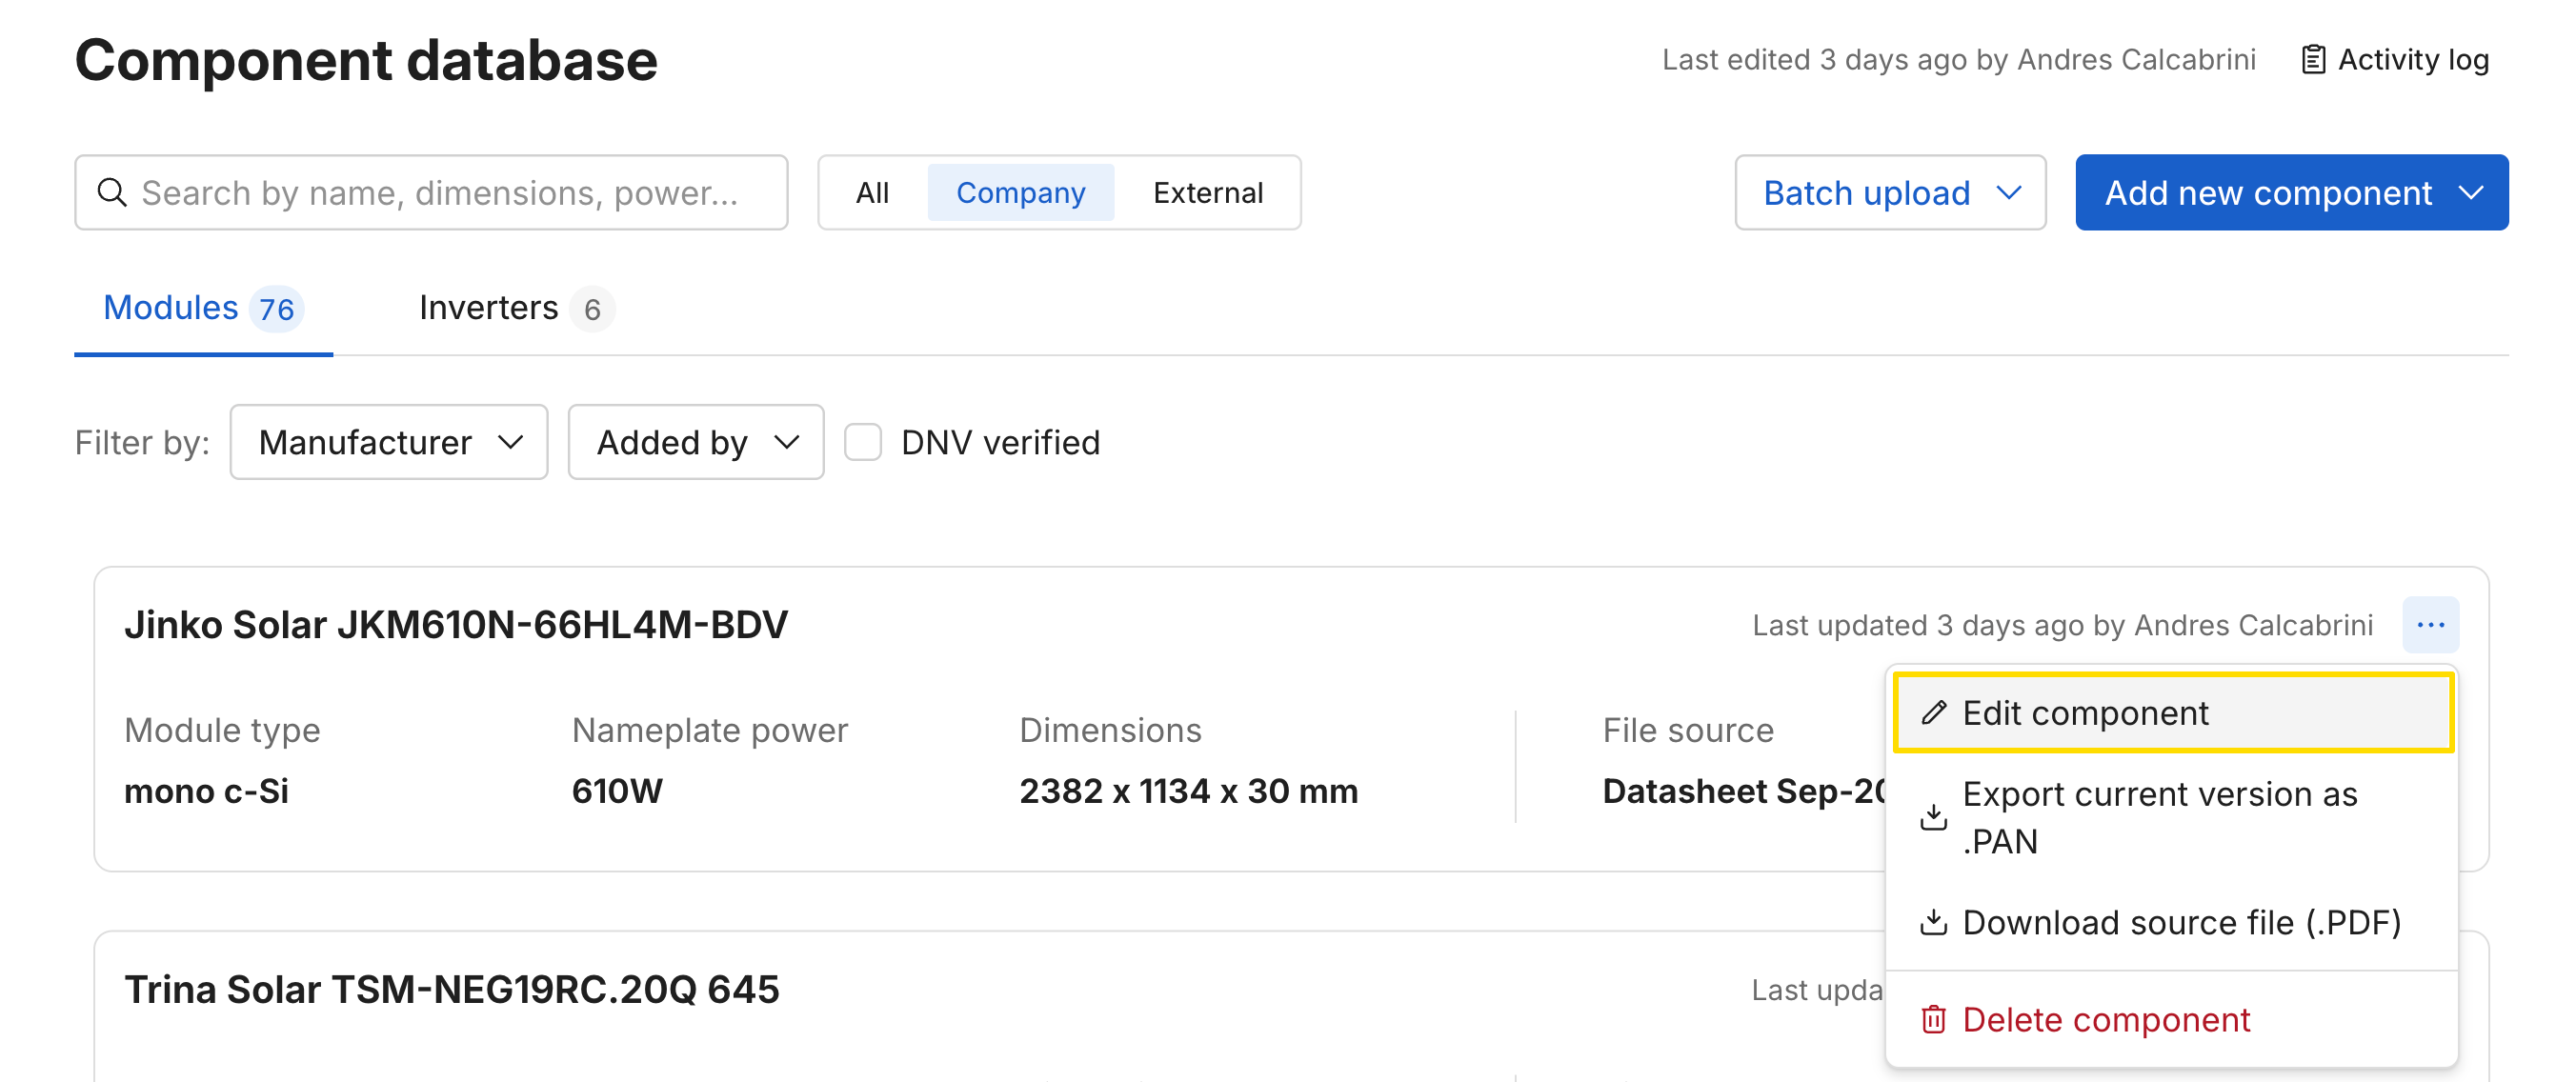Expand the Batch upload dropdown
2576x1082 pixels.
click(x=1890, y=192)
